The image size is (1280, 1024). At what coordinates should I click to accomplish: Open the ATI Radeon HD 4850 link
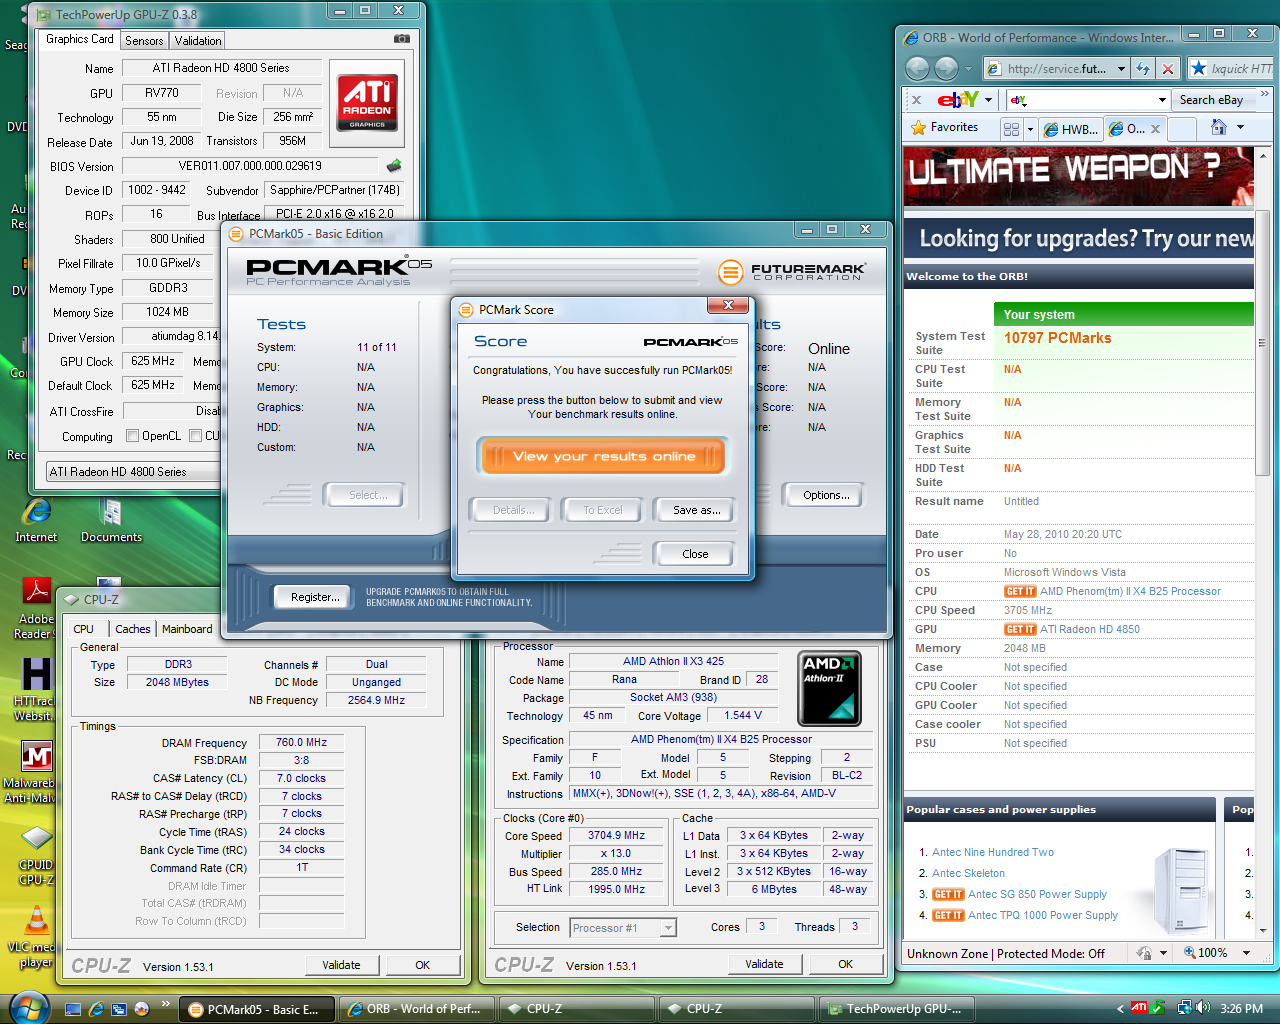click(x=1090, y=629)
